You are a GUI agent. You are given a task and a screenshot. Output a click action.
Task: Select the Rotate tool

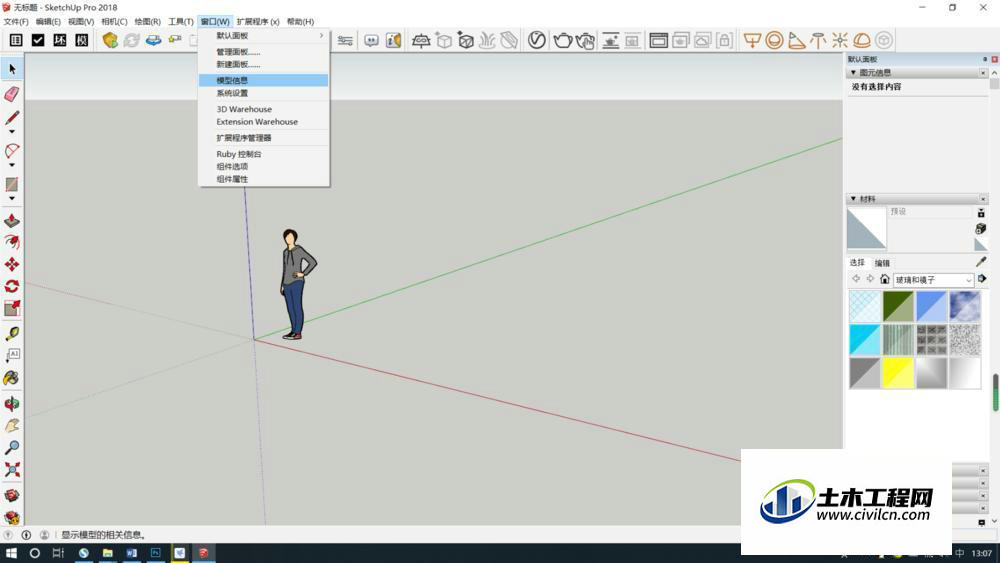coord(12,286)
